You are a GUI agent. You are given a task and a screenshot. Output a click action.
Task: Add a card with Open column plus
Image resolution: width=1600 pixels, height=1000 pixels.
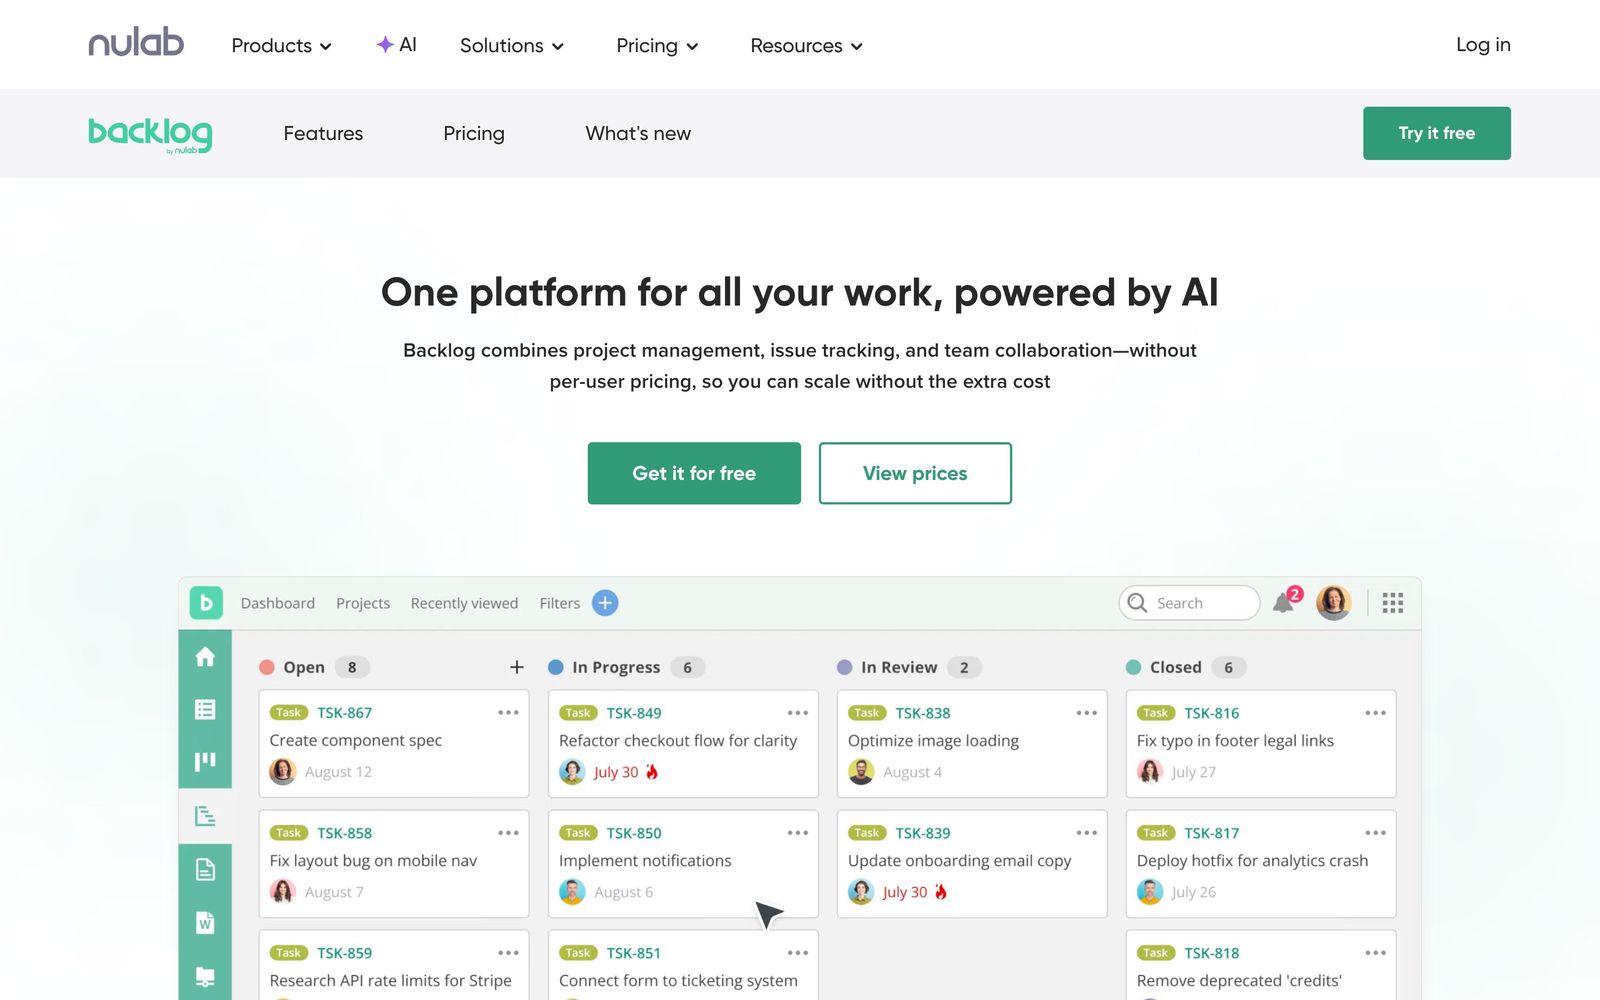pyautogui.click(x=517, y=667)
